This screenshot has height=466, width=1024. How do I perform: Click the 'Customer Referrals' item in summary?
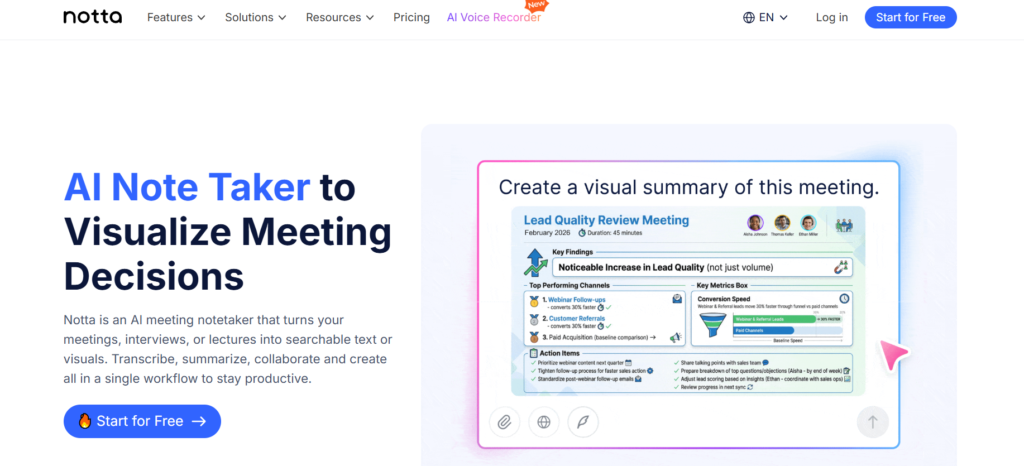pyautogui.click(x=577, y=318)
